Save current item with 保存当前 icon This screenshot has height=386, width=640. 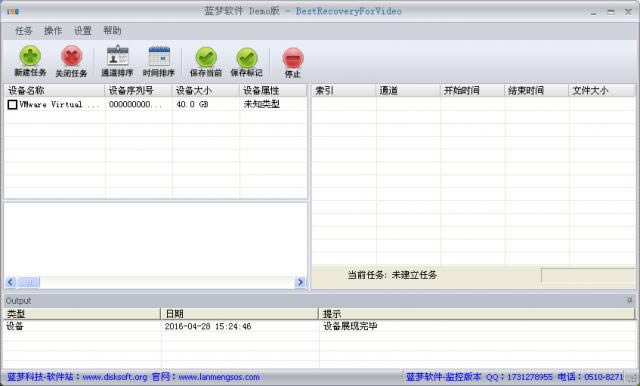click(x=206, y=57)
